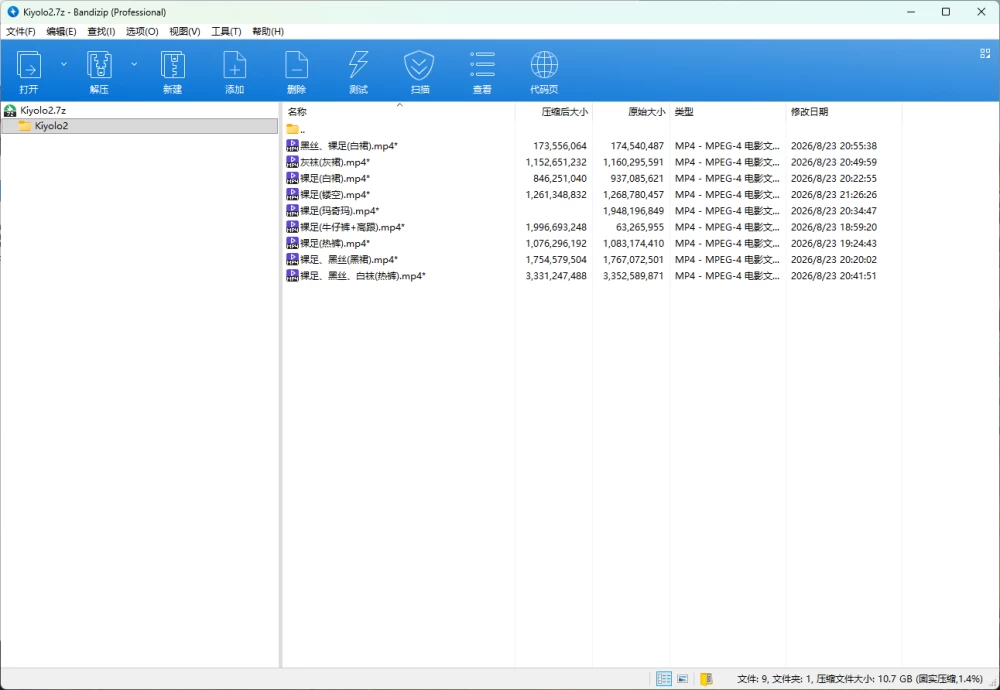Click video icon of 裸足(镂空).mp4
This screenshot has width=1000, height=690.
tap(292, 195)
